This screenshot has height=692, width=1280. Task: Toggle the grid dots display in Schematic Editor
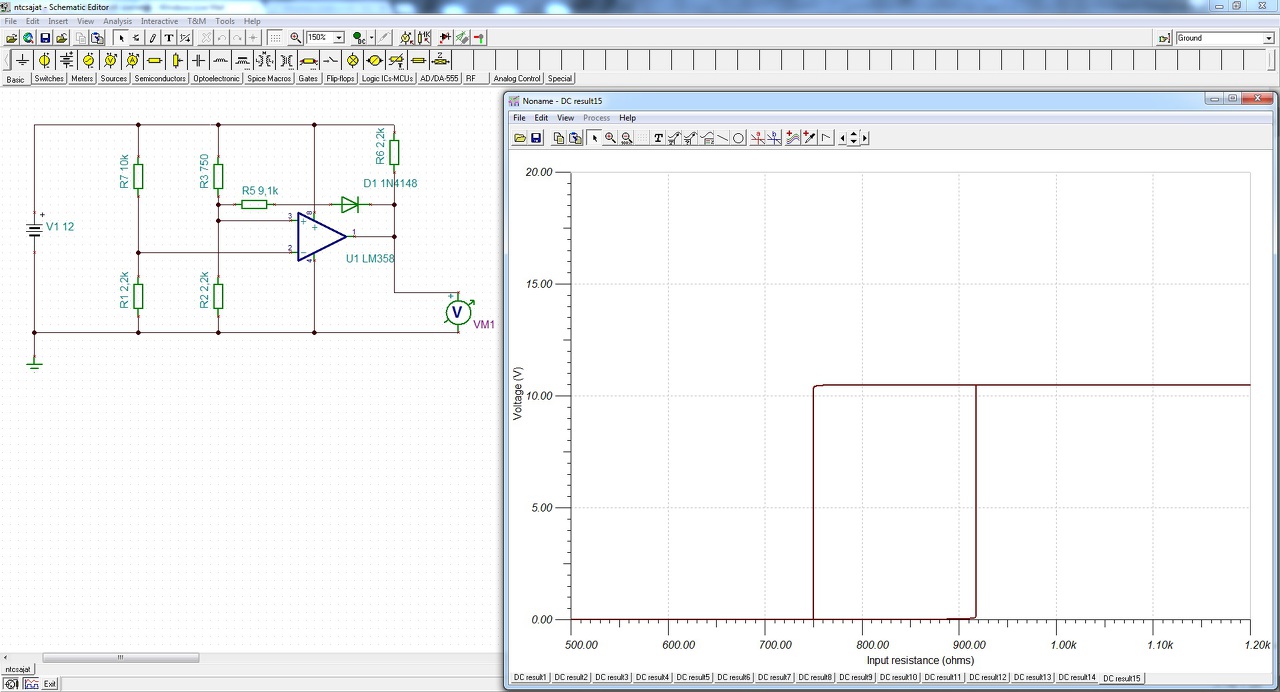point(276,38)
